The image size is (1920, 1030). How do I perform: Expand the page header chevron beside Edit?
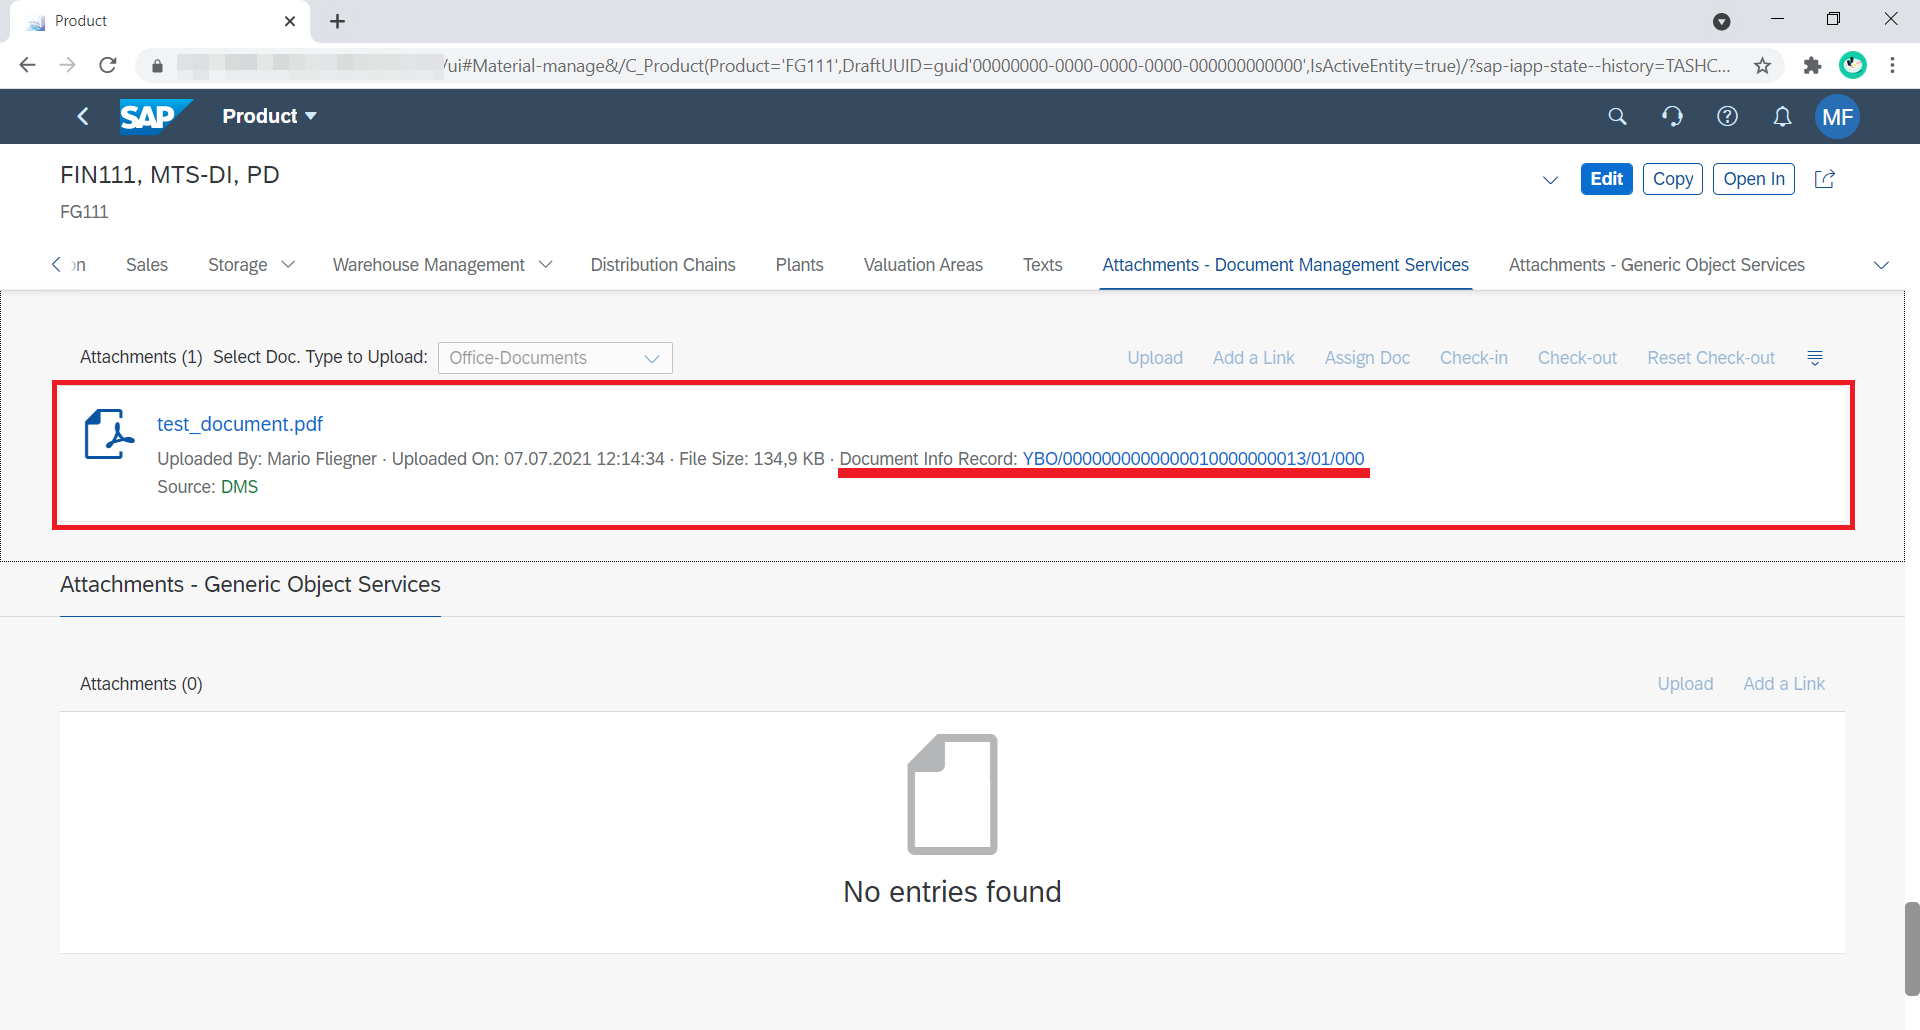pos(1550,180)
